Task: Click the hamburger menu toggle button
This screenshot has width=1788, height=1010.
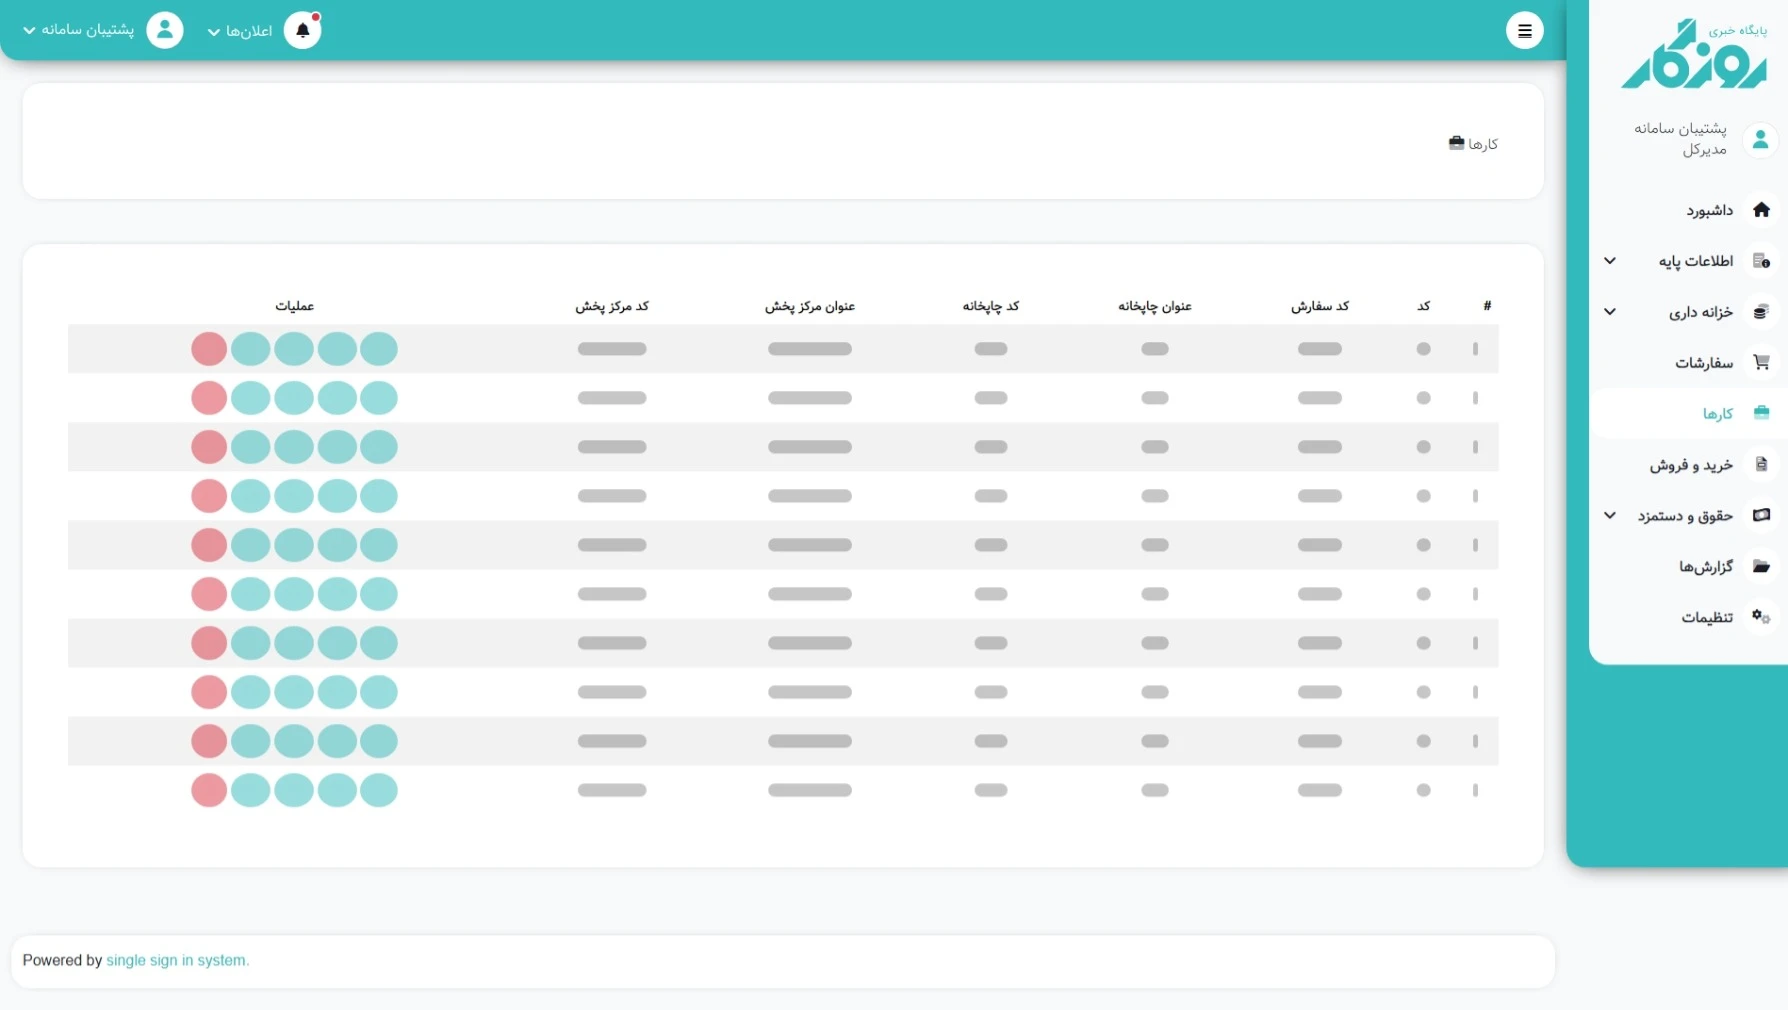Action: [1524, 31]
